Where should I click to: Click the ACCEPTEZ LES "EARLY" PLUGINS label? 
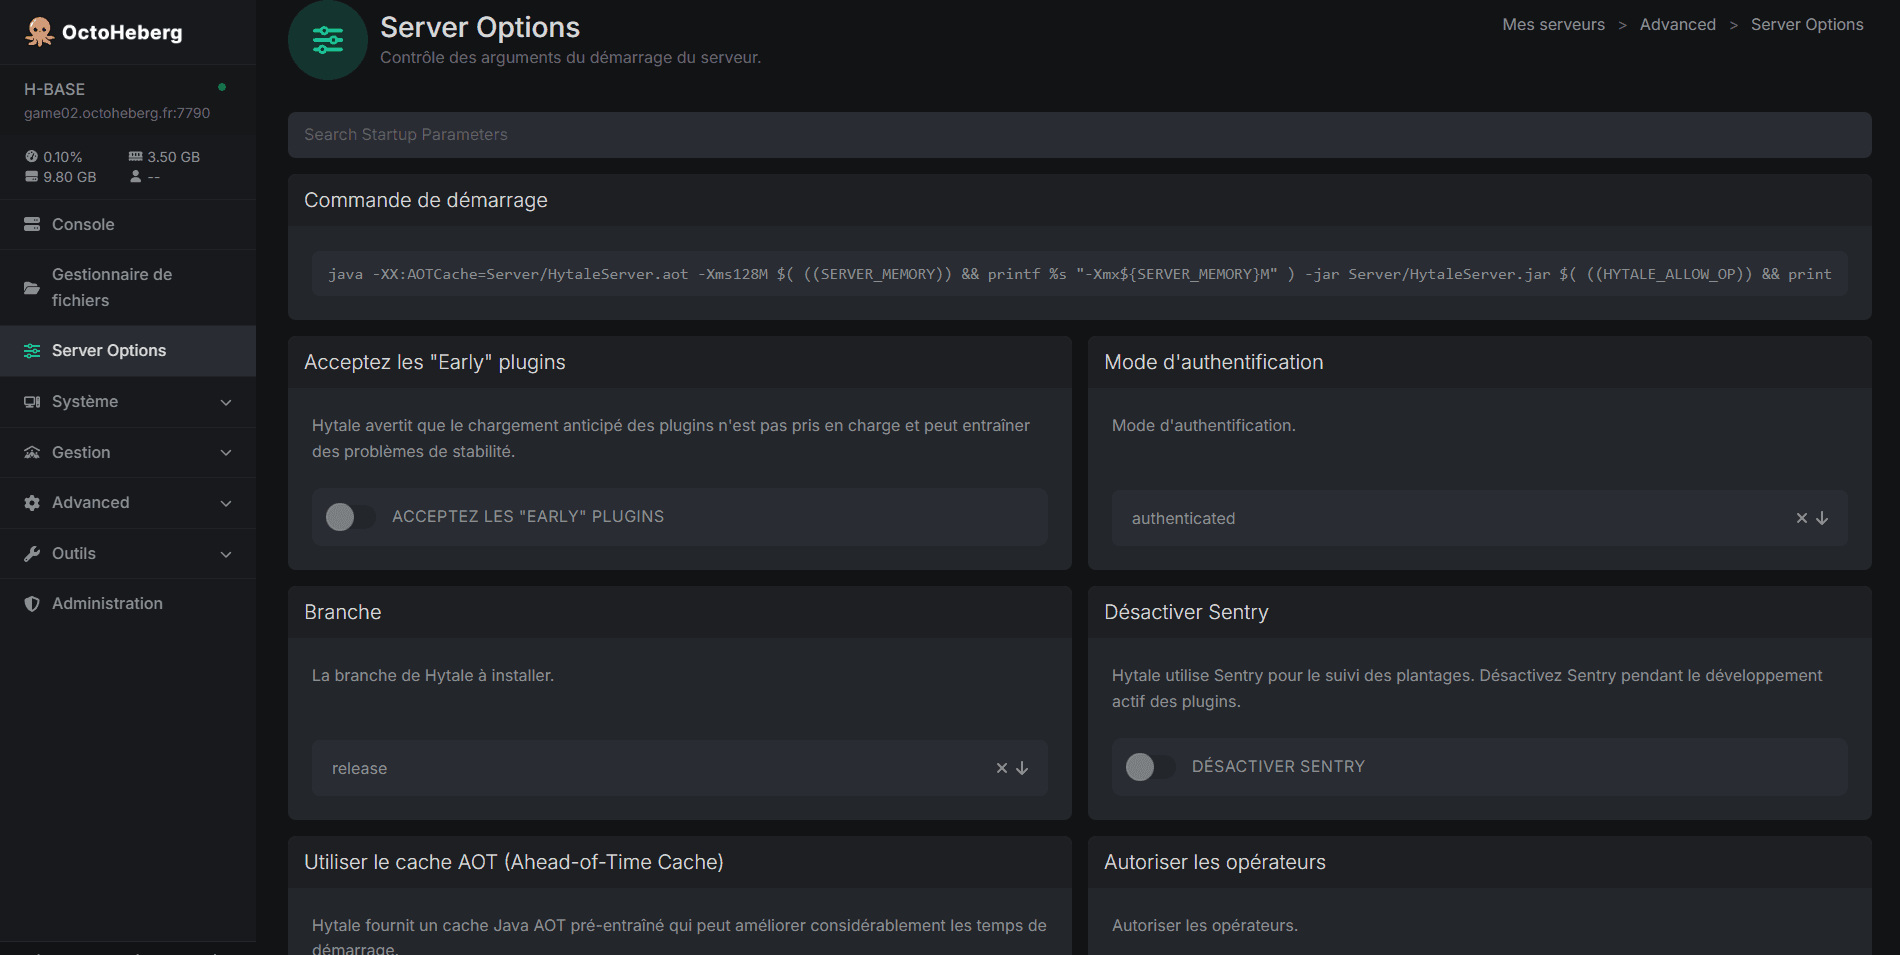[x=528, y=516]
